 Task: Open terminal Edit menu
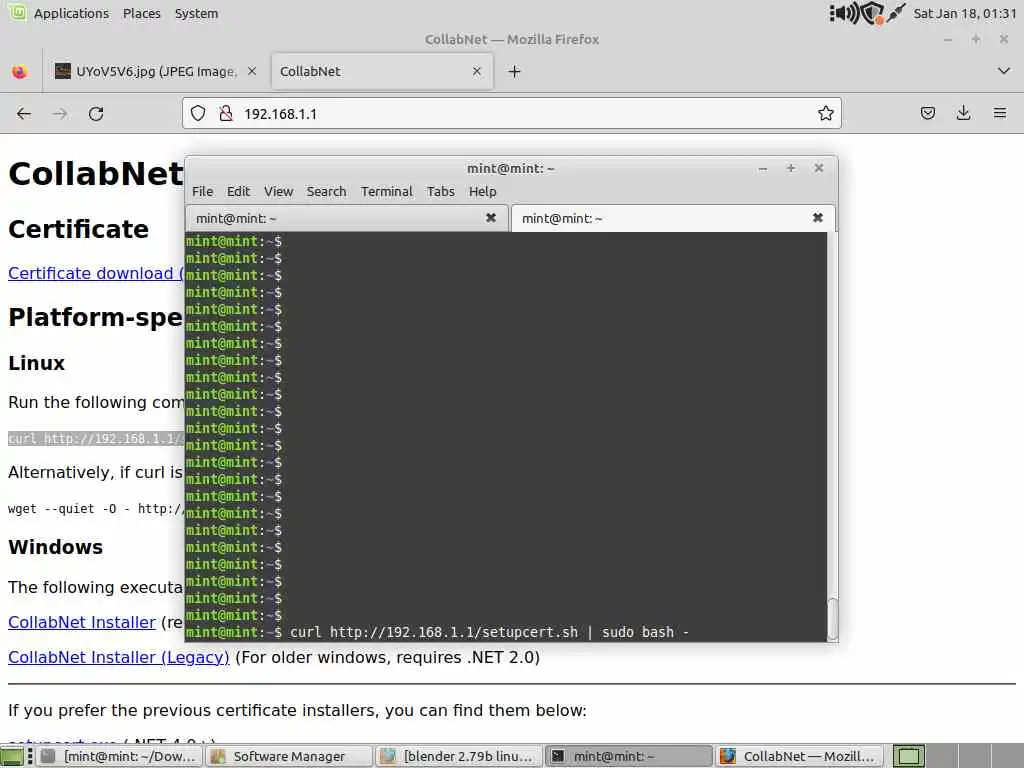point(238,191)
